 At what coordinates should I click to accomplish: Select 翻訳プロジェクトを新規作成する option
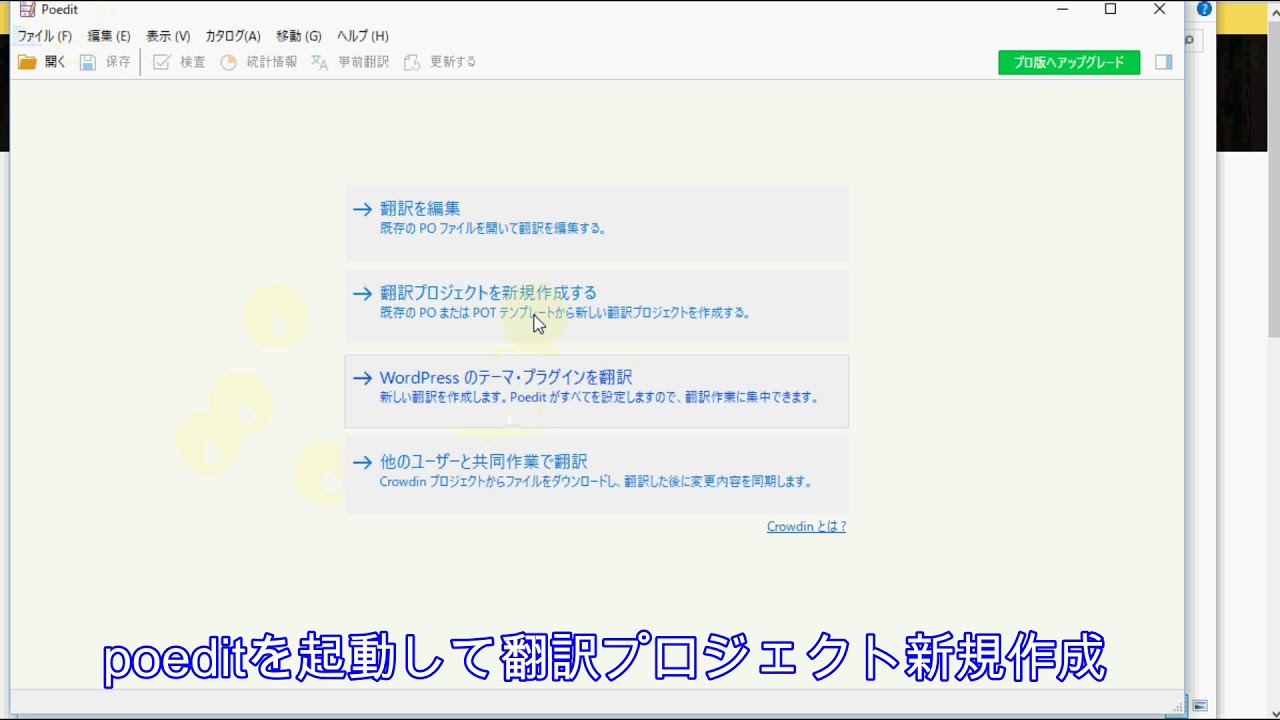point(597,307)
